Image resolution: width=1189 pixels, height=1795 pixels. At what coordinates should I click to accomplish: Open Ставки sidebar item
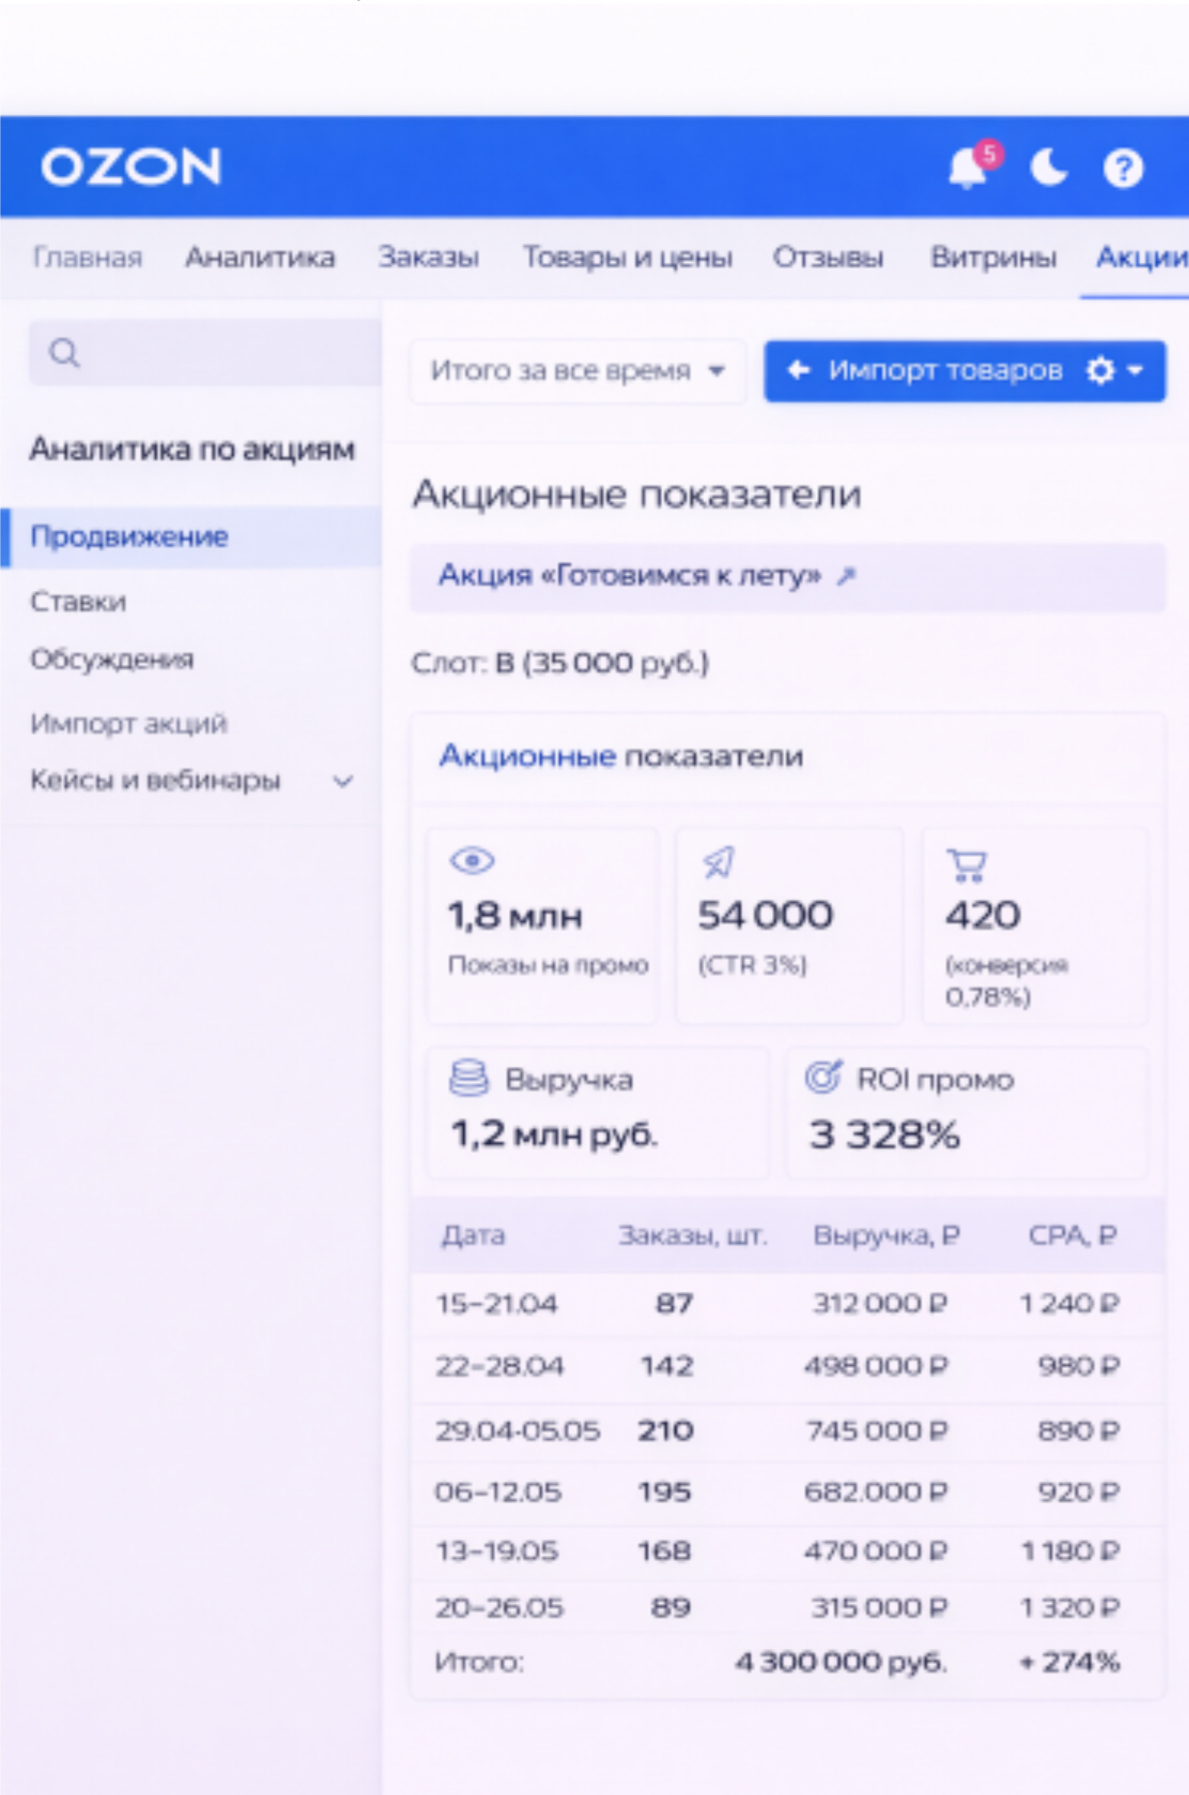click(78, 602)
